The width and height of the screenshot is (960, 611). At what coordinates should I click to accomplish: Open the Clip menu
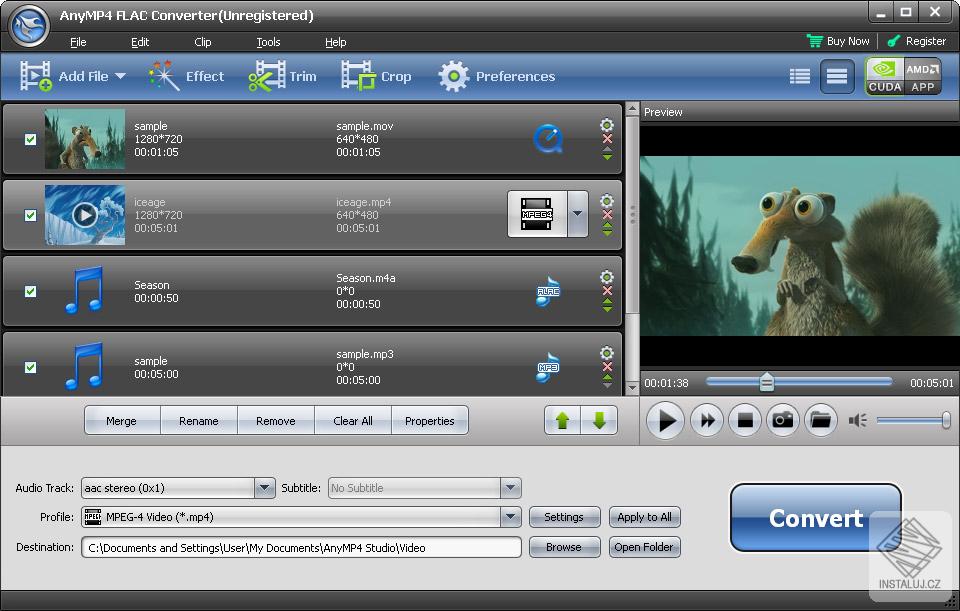[202, 42]
